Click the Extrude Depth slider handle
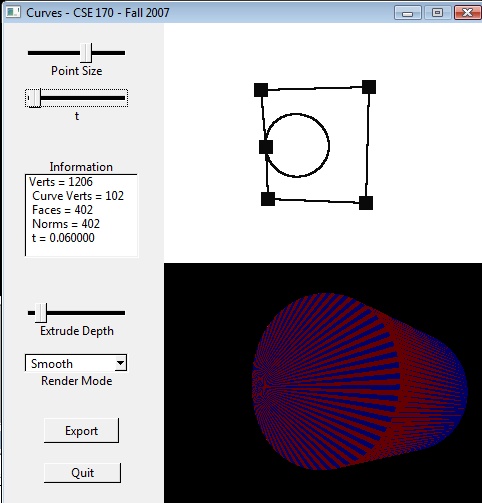 pyautogui.click(x=41, y=313)
